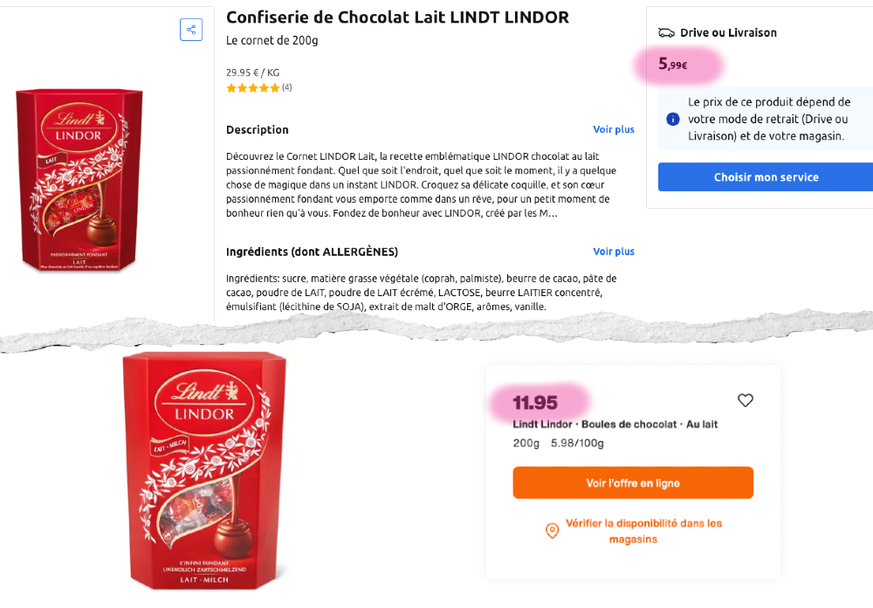Click the top LINDOR cornet product image
This screenshot has height=608, width=873.
pos(79,180)
